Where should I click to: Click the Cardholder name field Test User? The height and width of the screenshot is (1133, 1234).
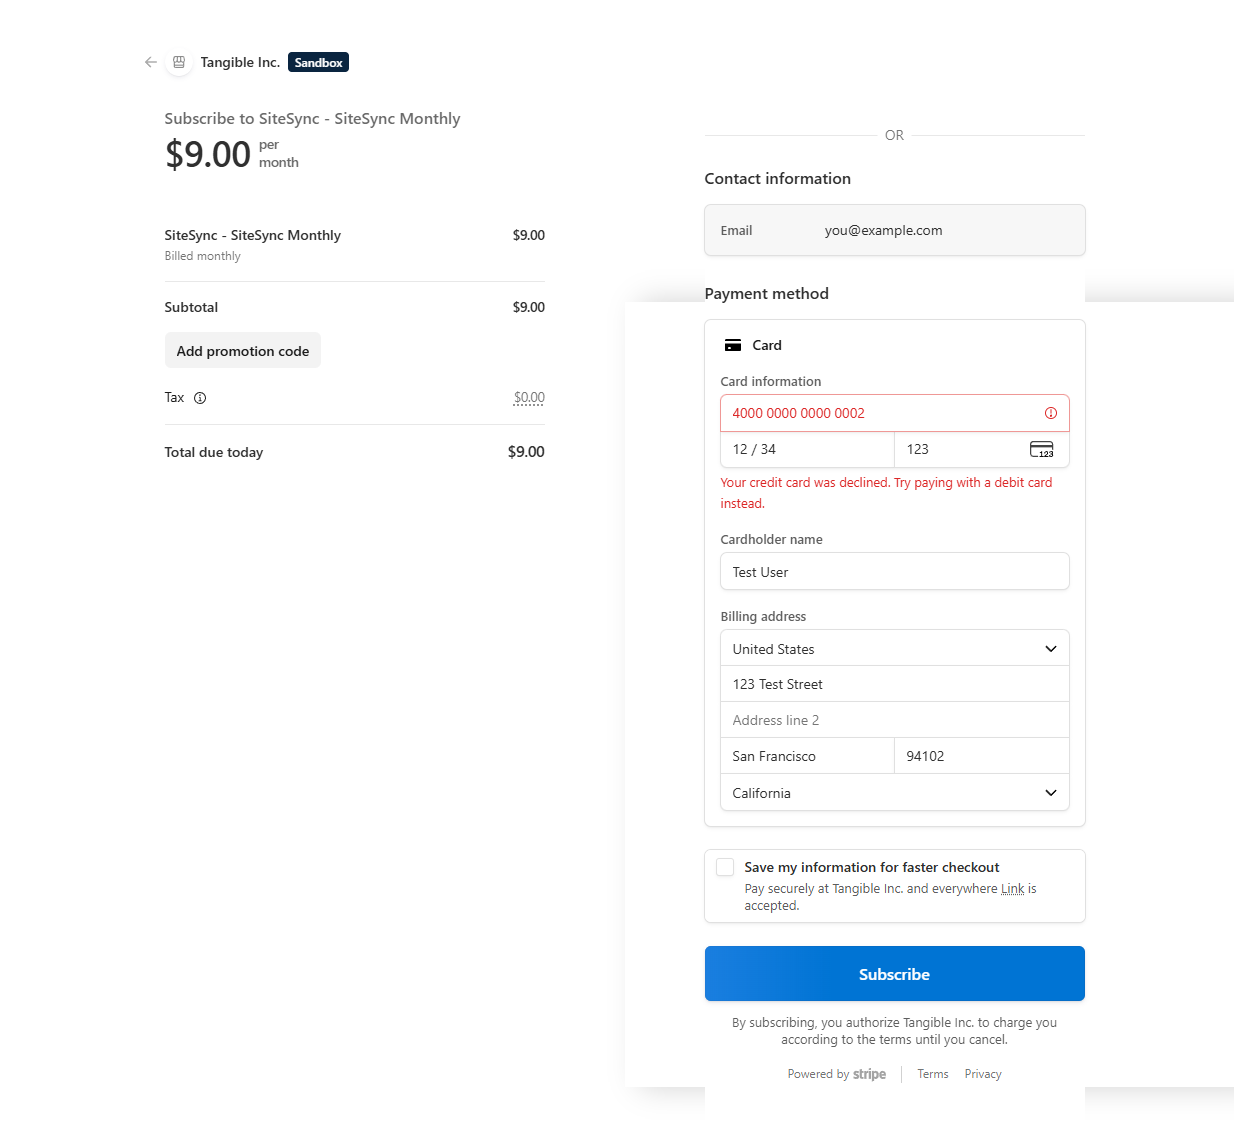(x=895, y=571)
